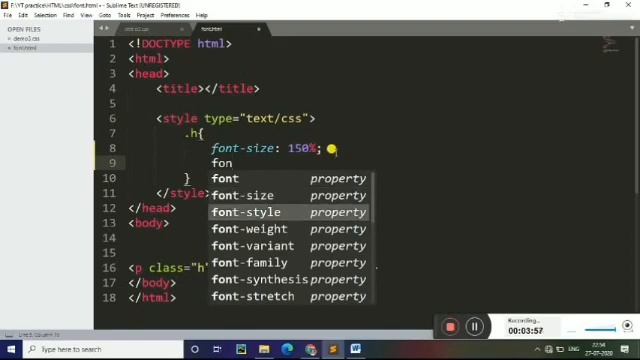Open the Windows Start menu
640x360 pixels.
(11, 349)
